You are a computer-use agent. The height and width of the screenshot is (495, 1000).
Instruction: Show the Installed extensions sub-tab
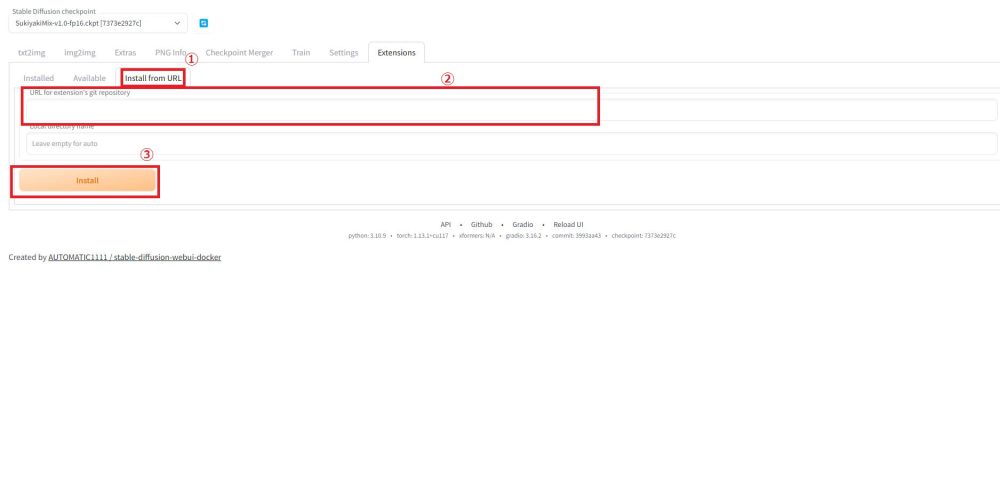39,78
